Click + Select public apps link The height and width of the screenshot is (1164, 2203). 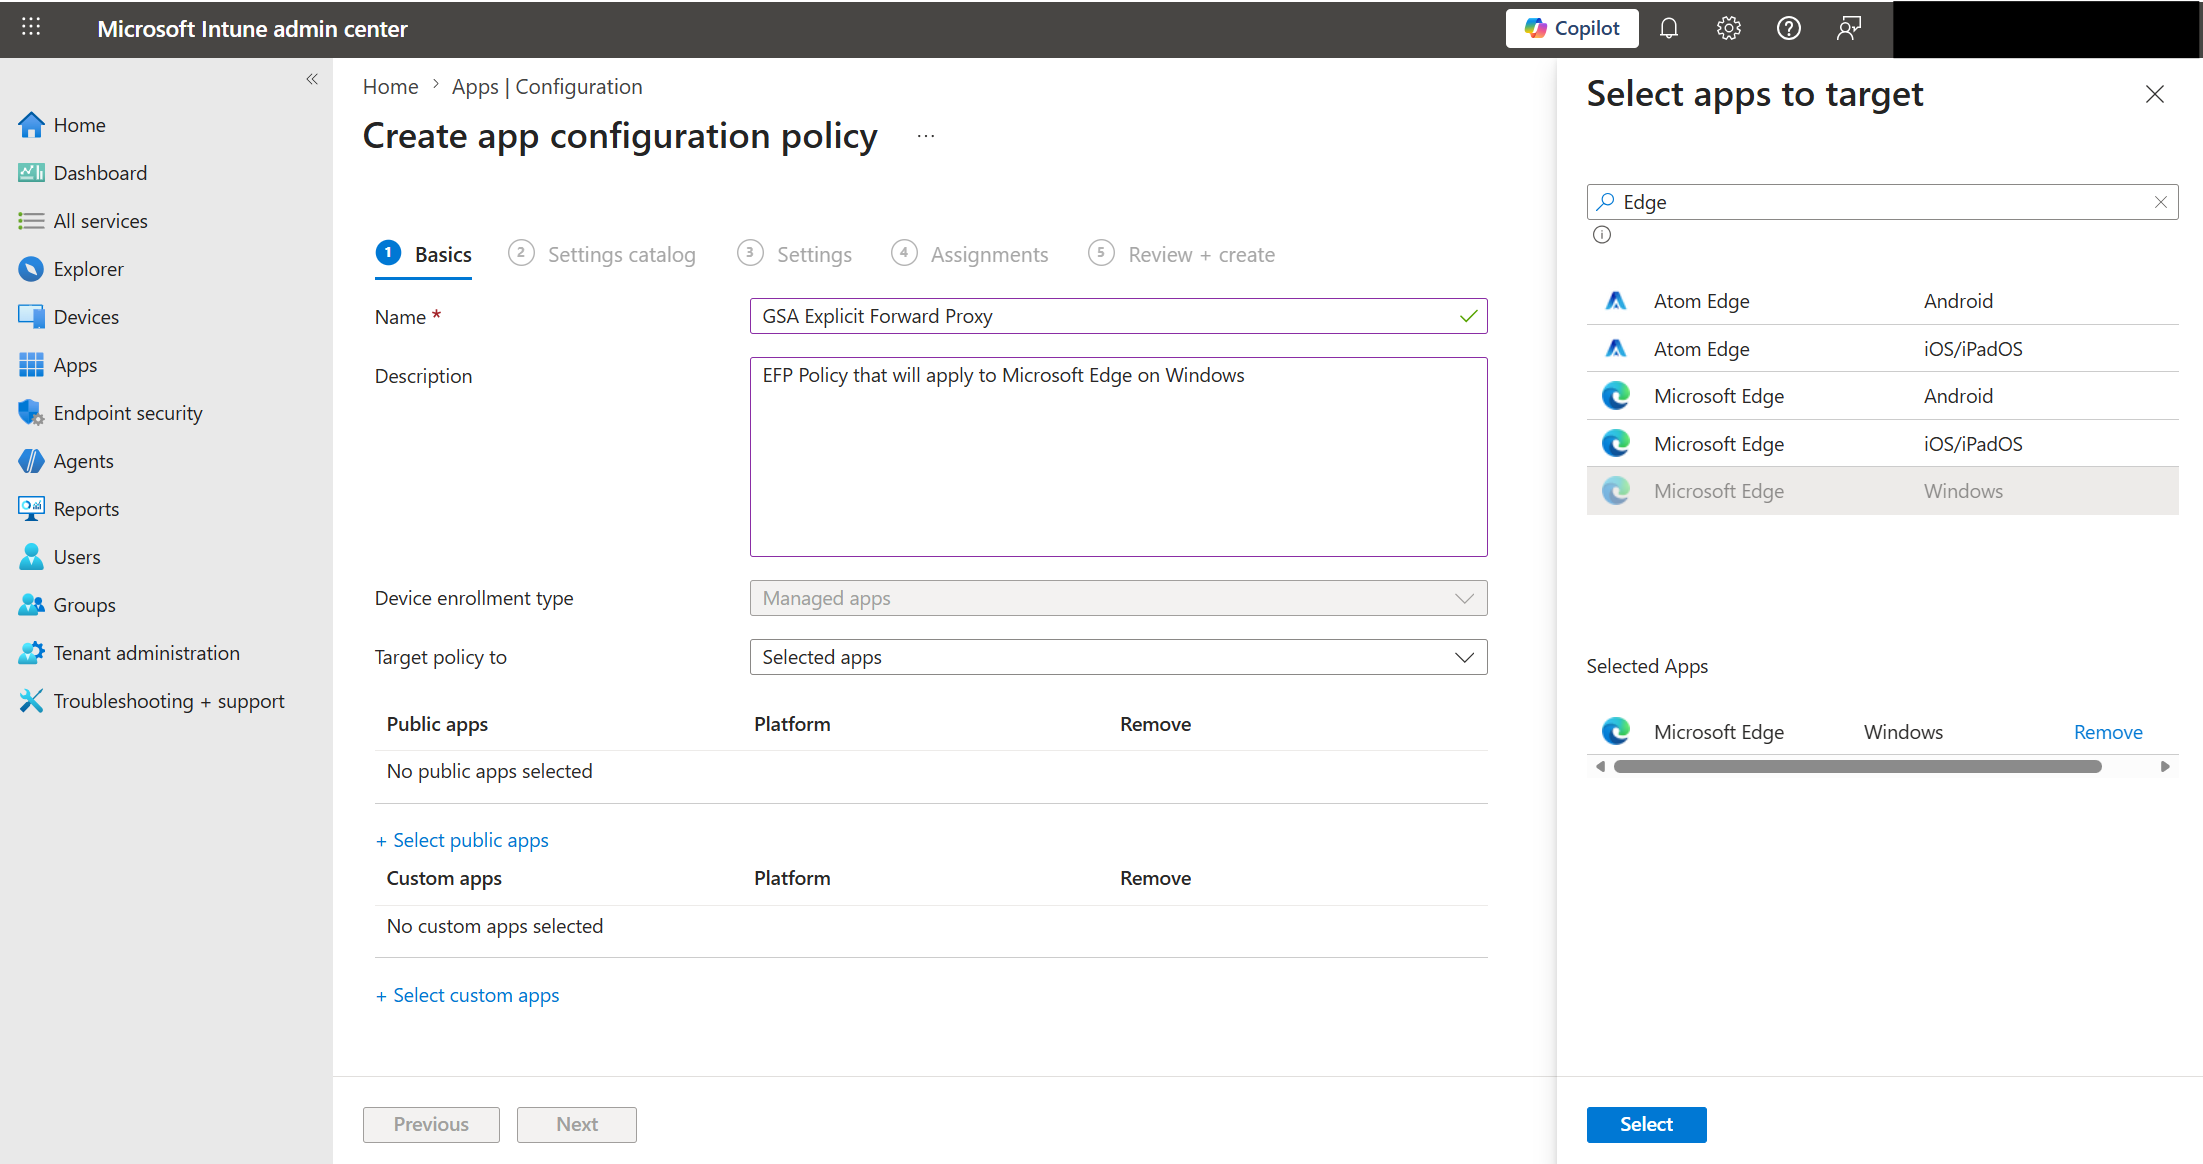tap(462, 840)
